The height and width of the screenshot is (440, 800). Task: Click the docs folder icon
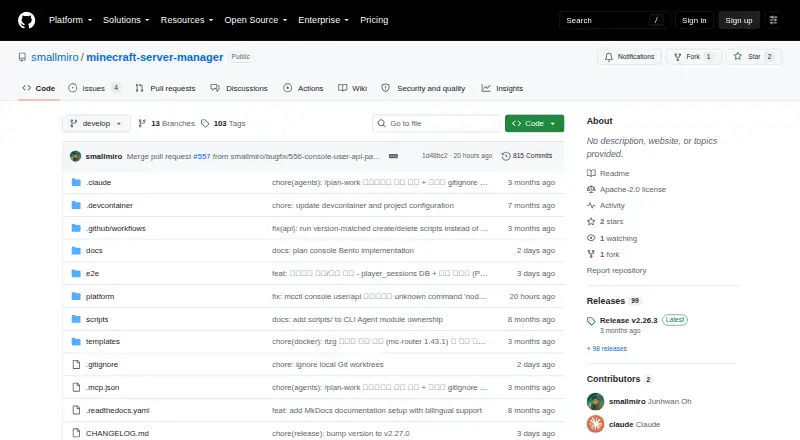76,251
